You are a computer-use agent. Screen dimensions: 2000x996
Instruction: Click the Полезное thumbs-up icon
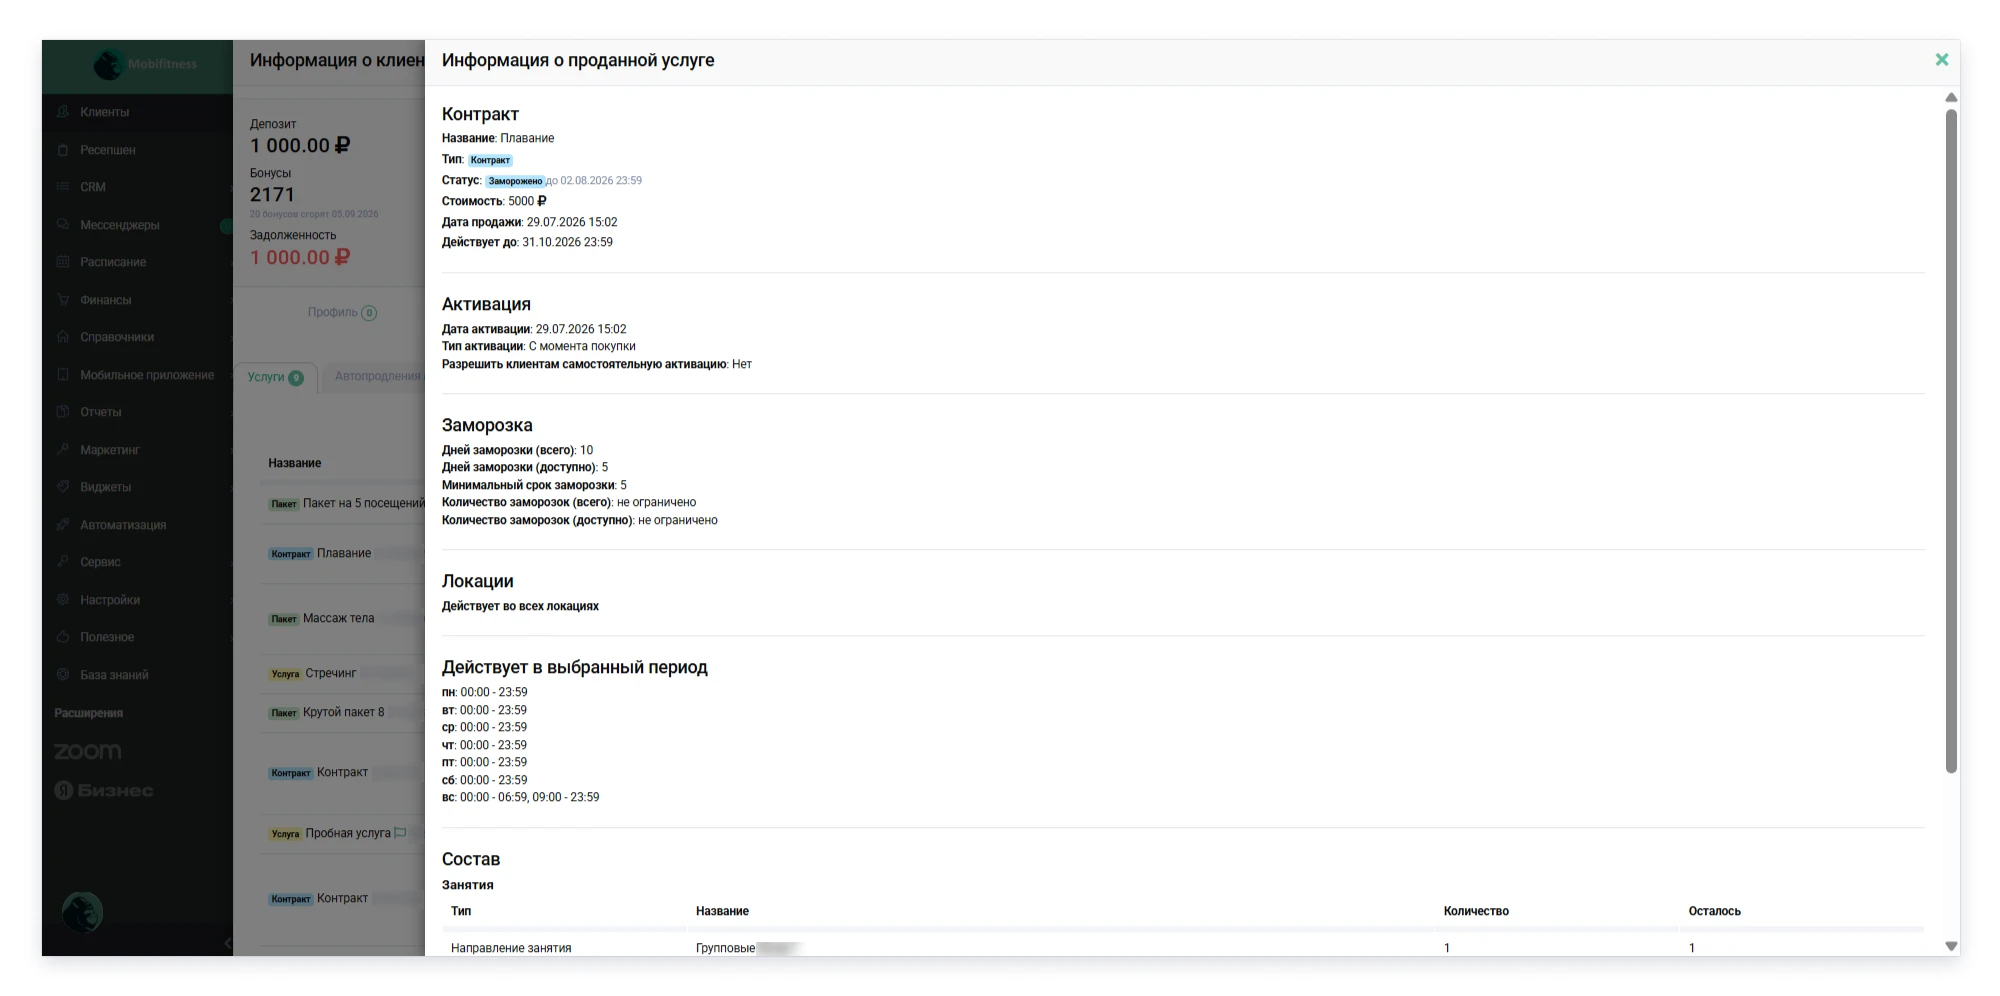click(63, 637)
